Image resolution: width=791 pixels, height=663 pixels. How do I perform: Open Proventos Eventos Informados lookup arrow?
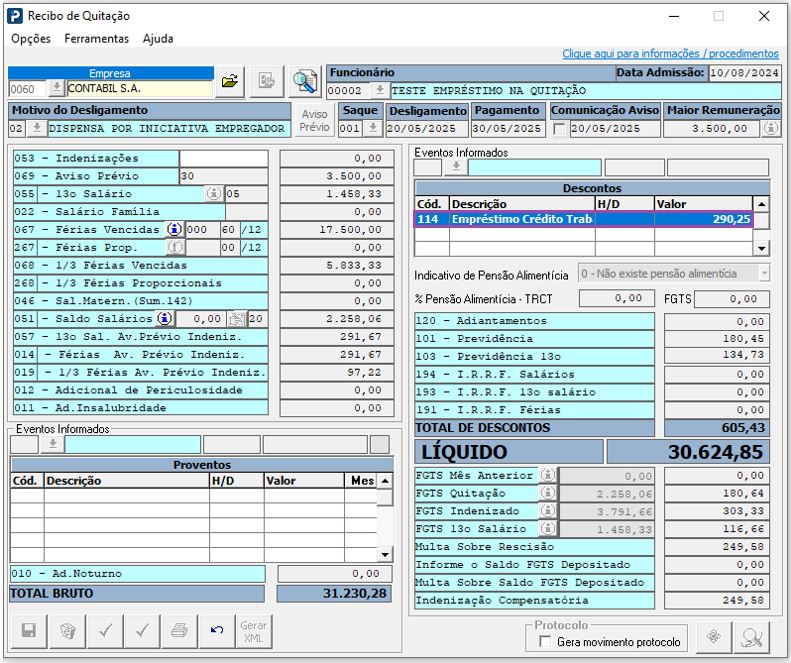coord(53,444)
